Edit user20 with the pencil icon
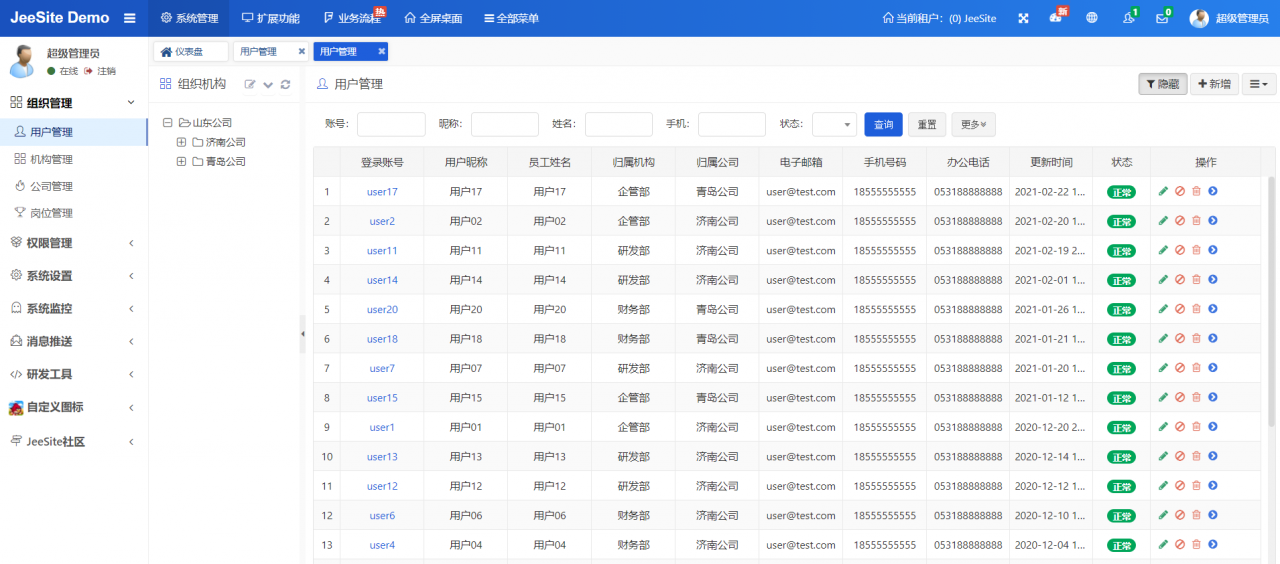 click(x=1163, y=309)
